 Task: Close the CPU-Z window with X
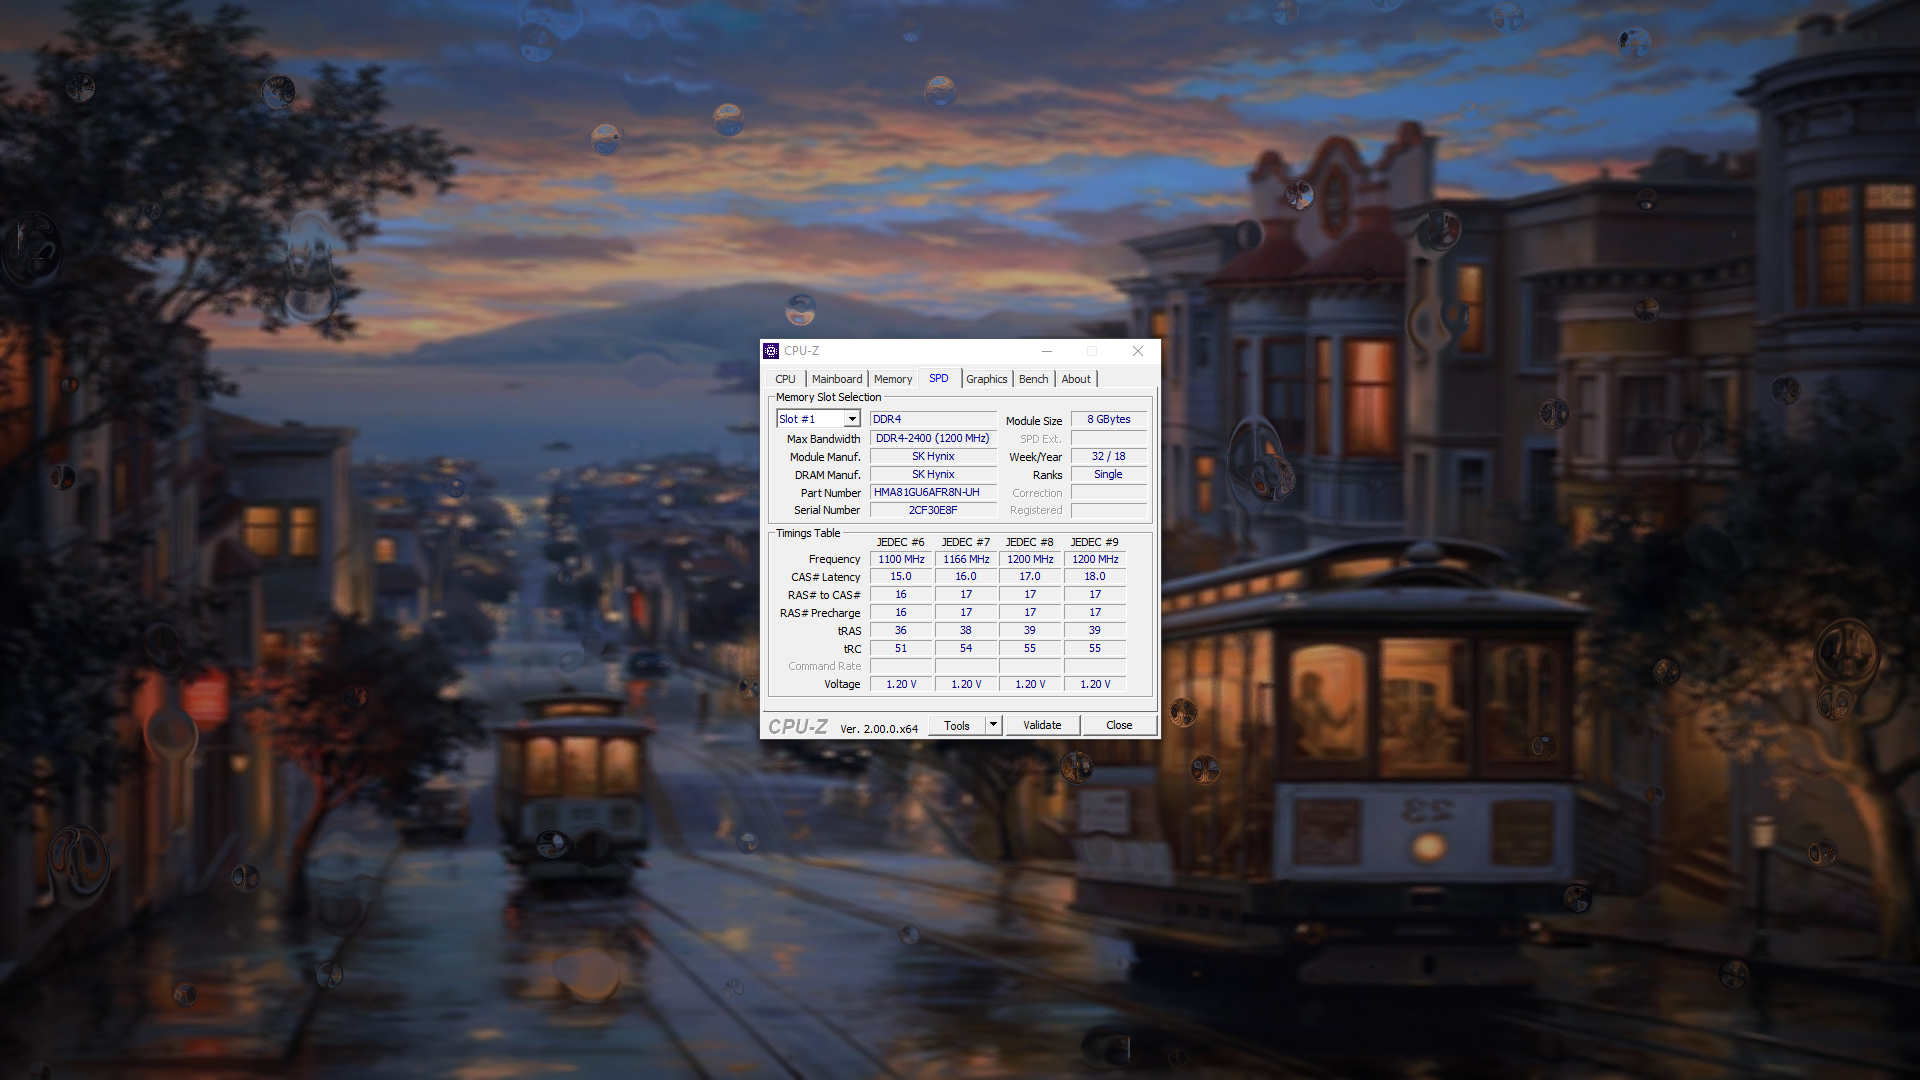pyautogui.click(x=1137, y=351)
